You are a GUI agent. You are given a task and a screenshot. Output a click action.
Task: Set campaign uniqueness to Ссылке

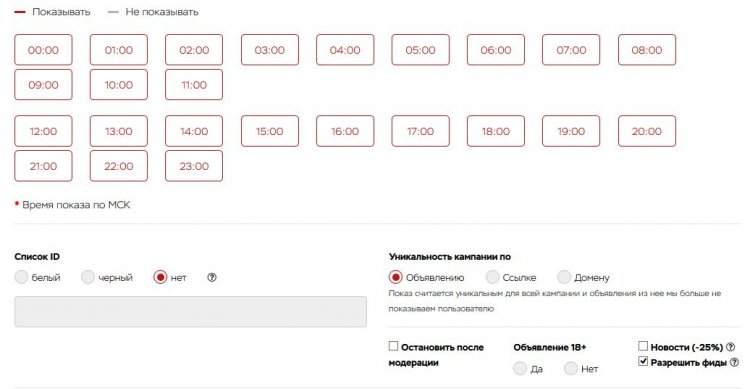(492, 277)
